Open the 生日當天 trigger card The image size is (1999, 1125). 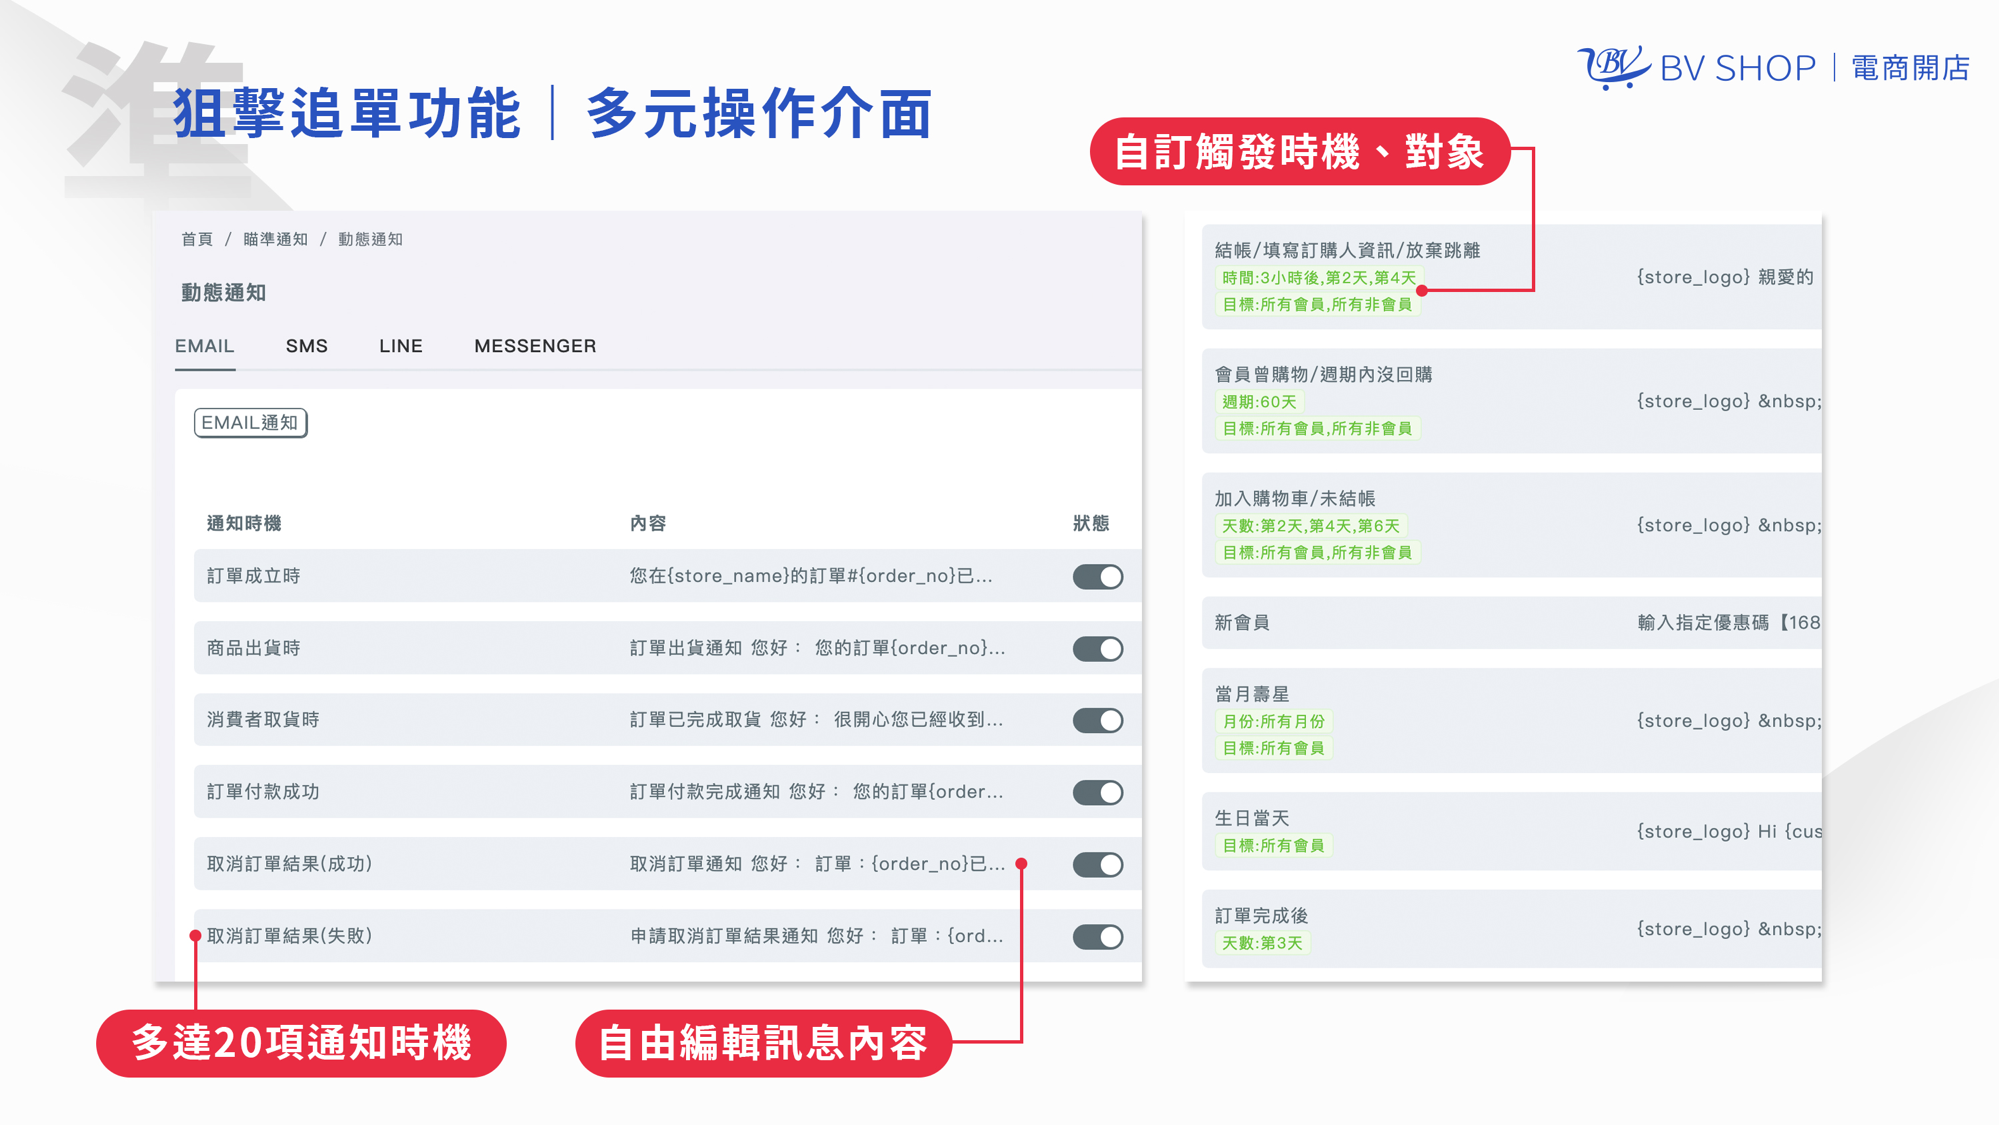[1512, 830]
